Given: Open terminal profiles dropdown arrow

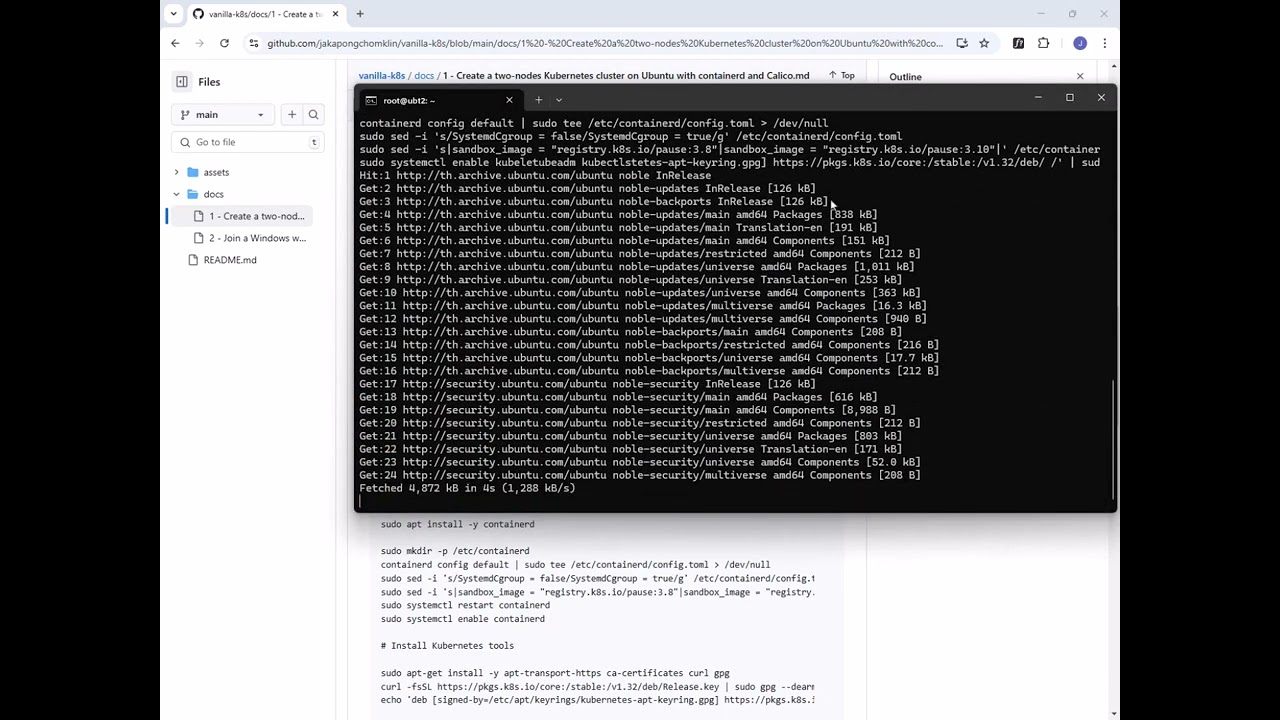Looking at the screenshot, I should coord(559,100).
